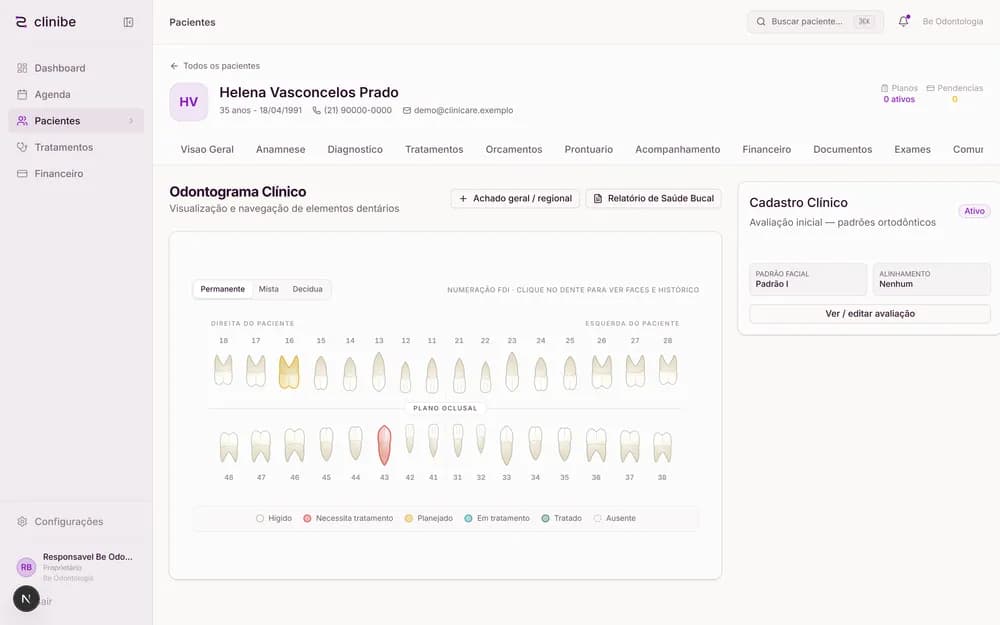This screenshot has width=1000, height=625.
Task: Select tooth 11 in odontogram
Action: [432, 375]
